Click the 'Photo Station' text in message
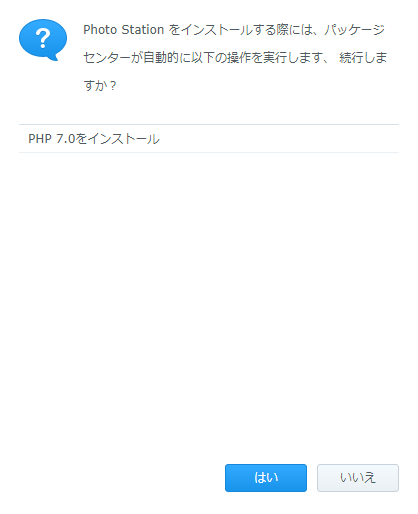 123,30
